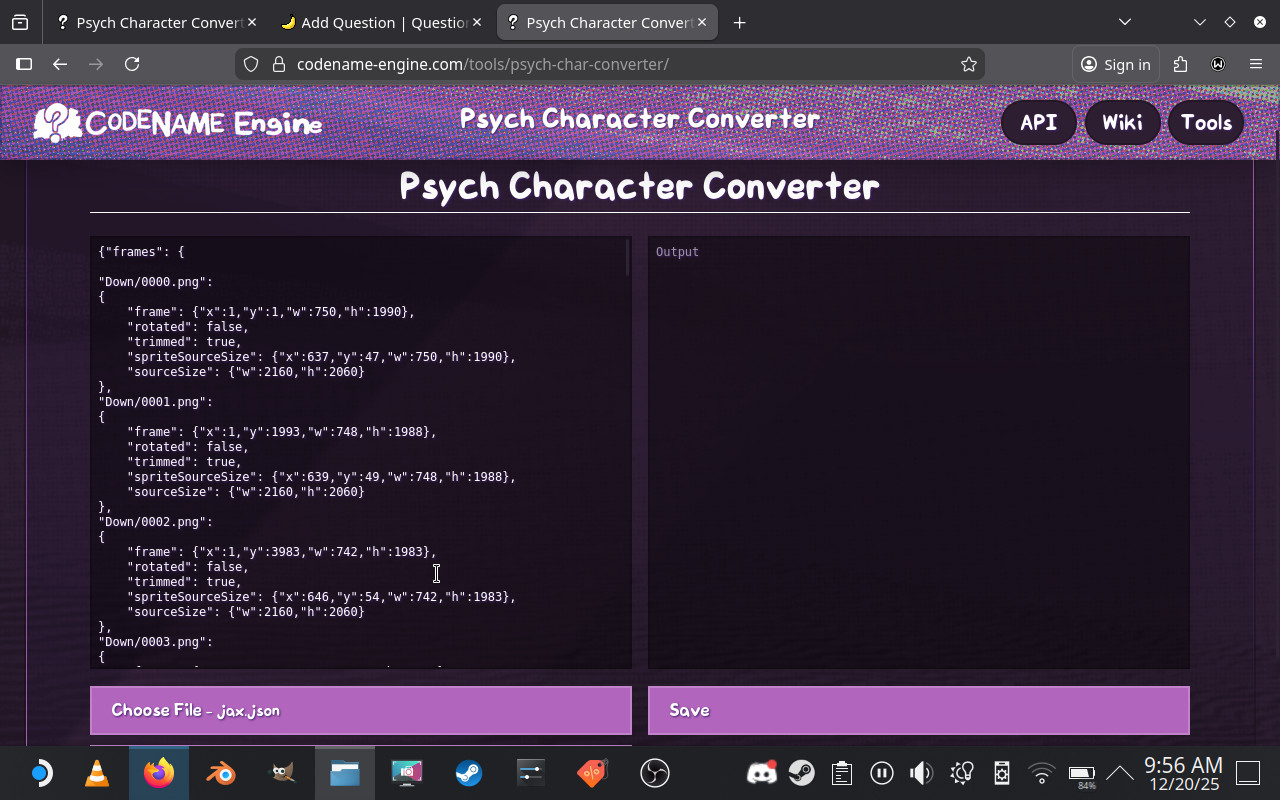Show hidden system tray icons arrow

pyautogui.click(x=1119, y=773)
